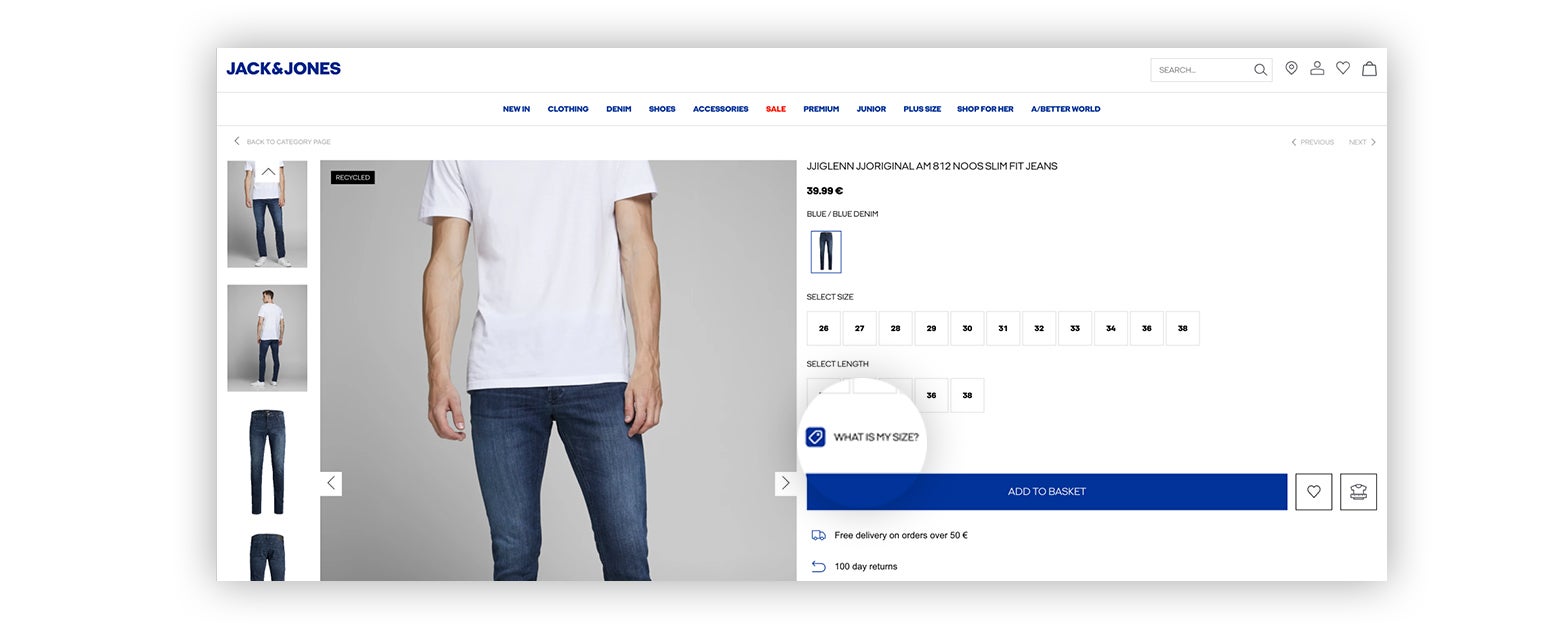
Task: Click the What Is My Size tag icon
Action: click(815, 437)
